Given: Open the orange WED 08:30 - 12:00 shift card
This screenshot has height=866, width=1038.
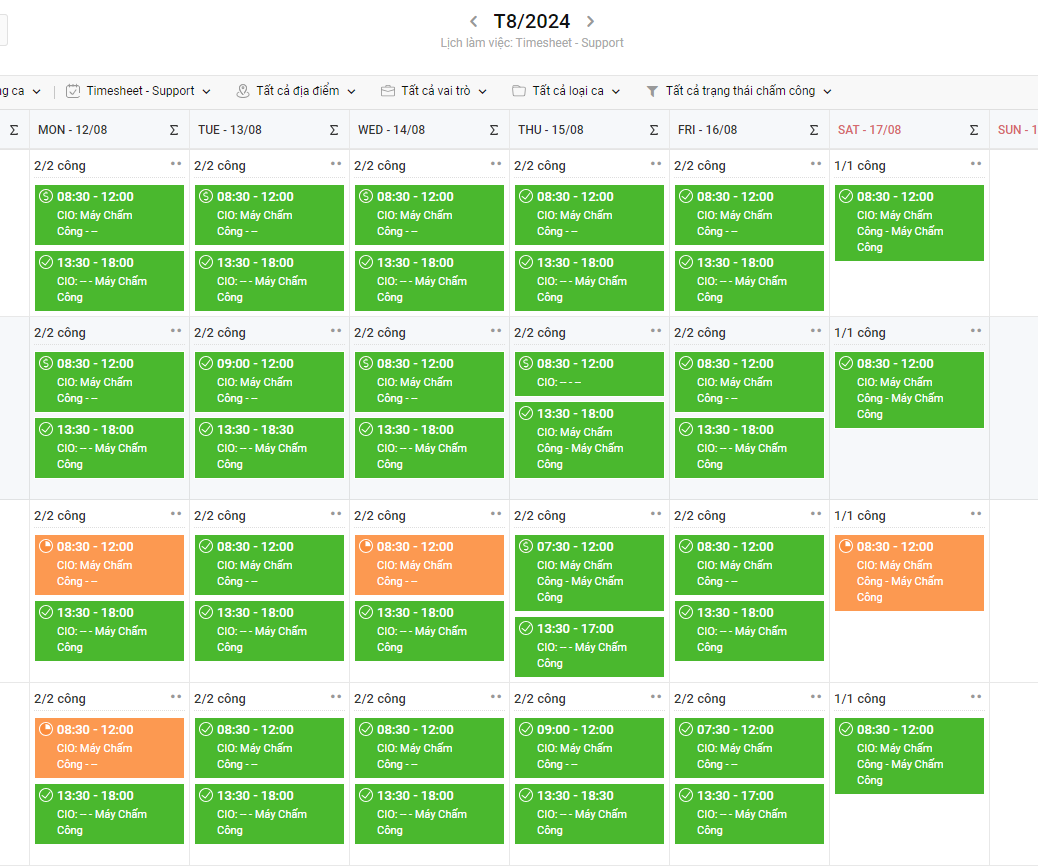Looking at the screenshot, I should pos(429,565).
